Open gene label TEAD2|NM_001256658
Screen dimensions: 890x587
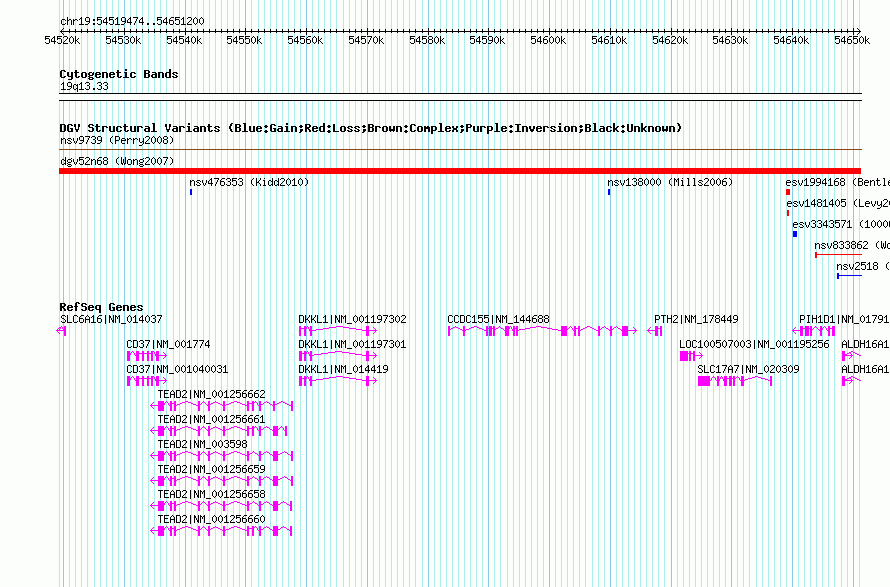coord(211,494)
